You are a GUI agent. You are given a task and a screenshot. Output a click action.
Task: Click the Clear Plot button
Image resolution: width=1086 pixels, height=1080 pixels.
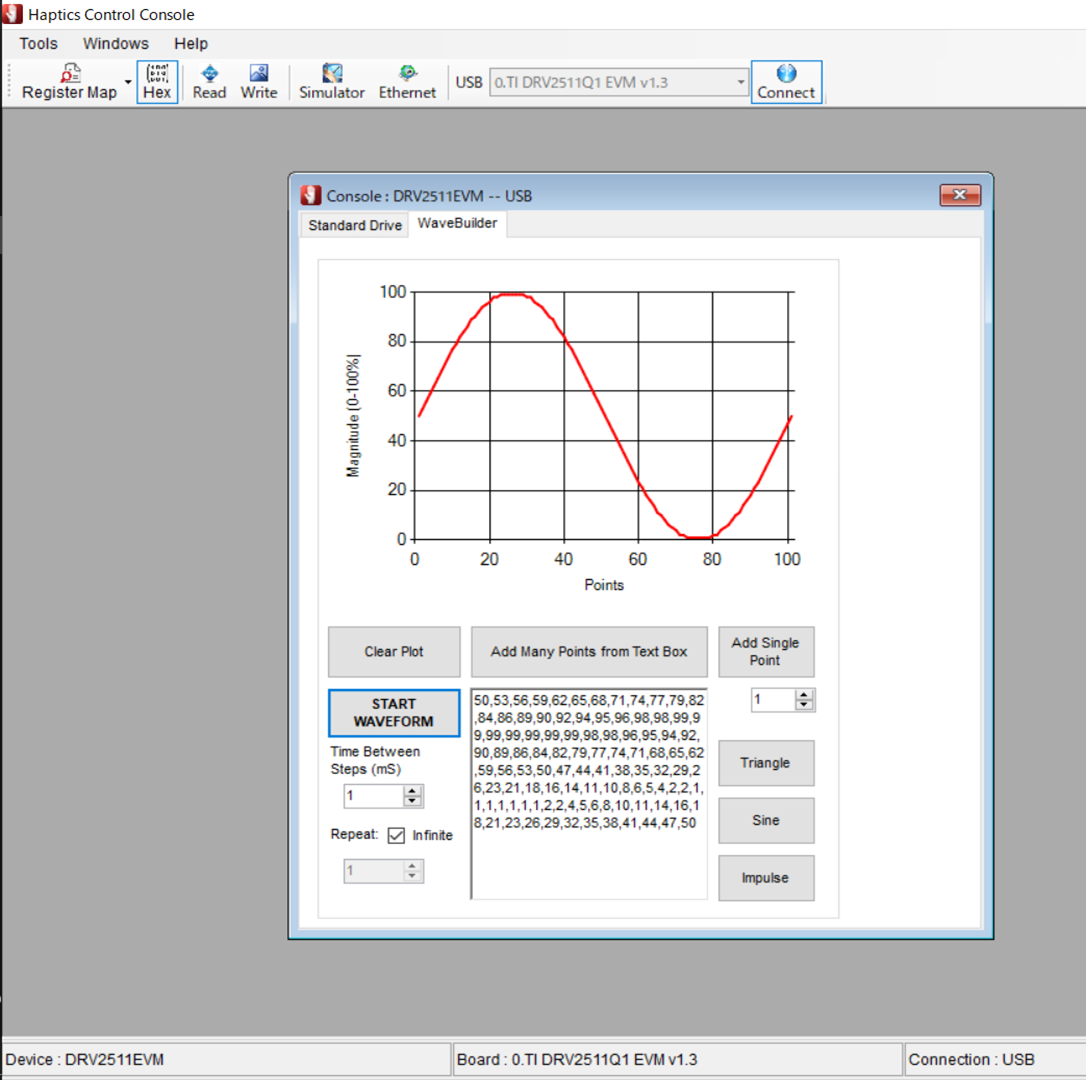coord(394,652)
